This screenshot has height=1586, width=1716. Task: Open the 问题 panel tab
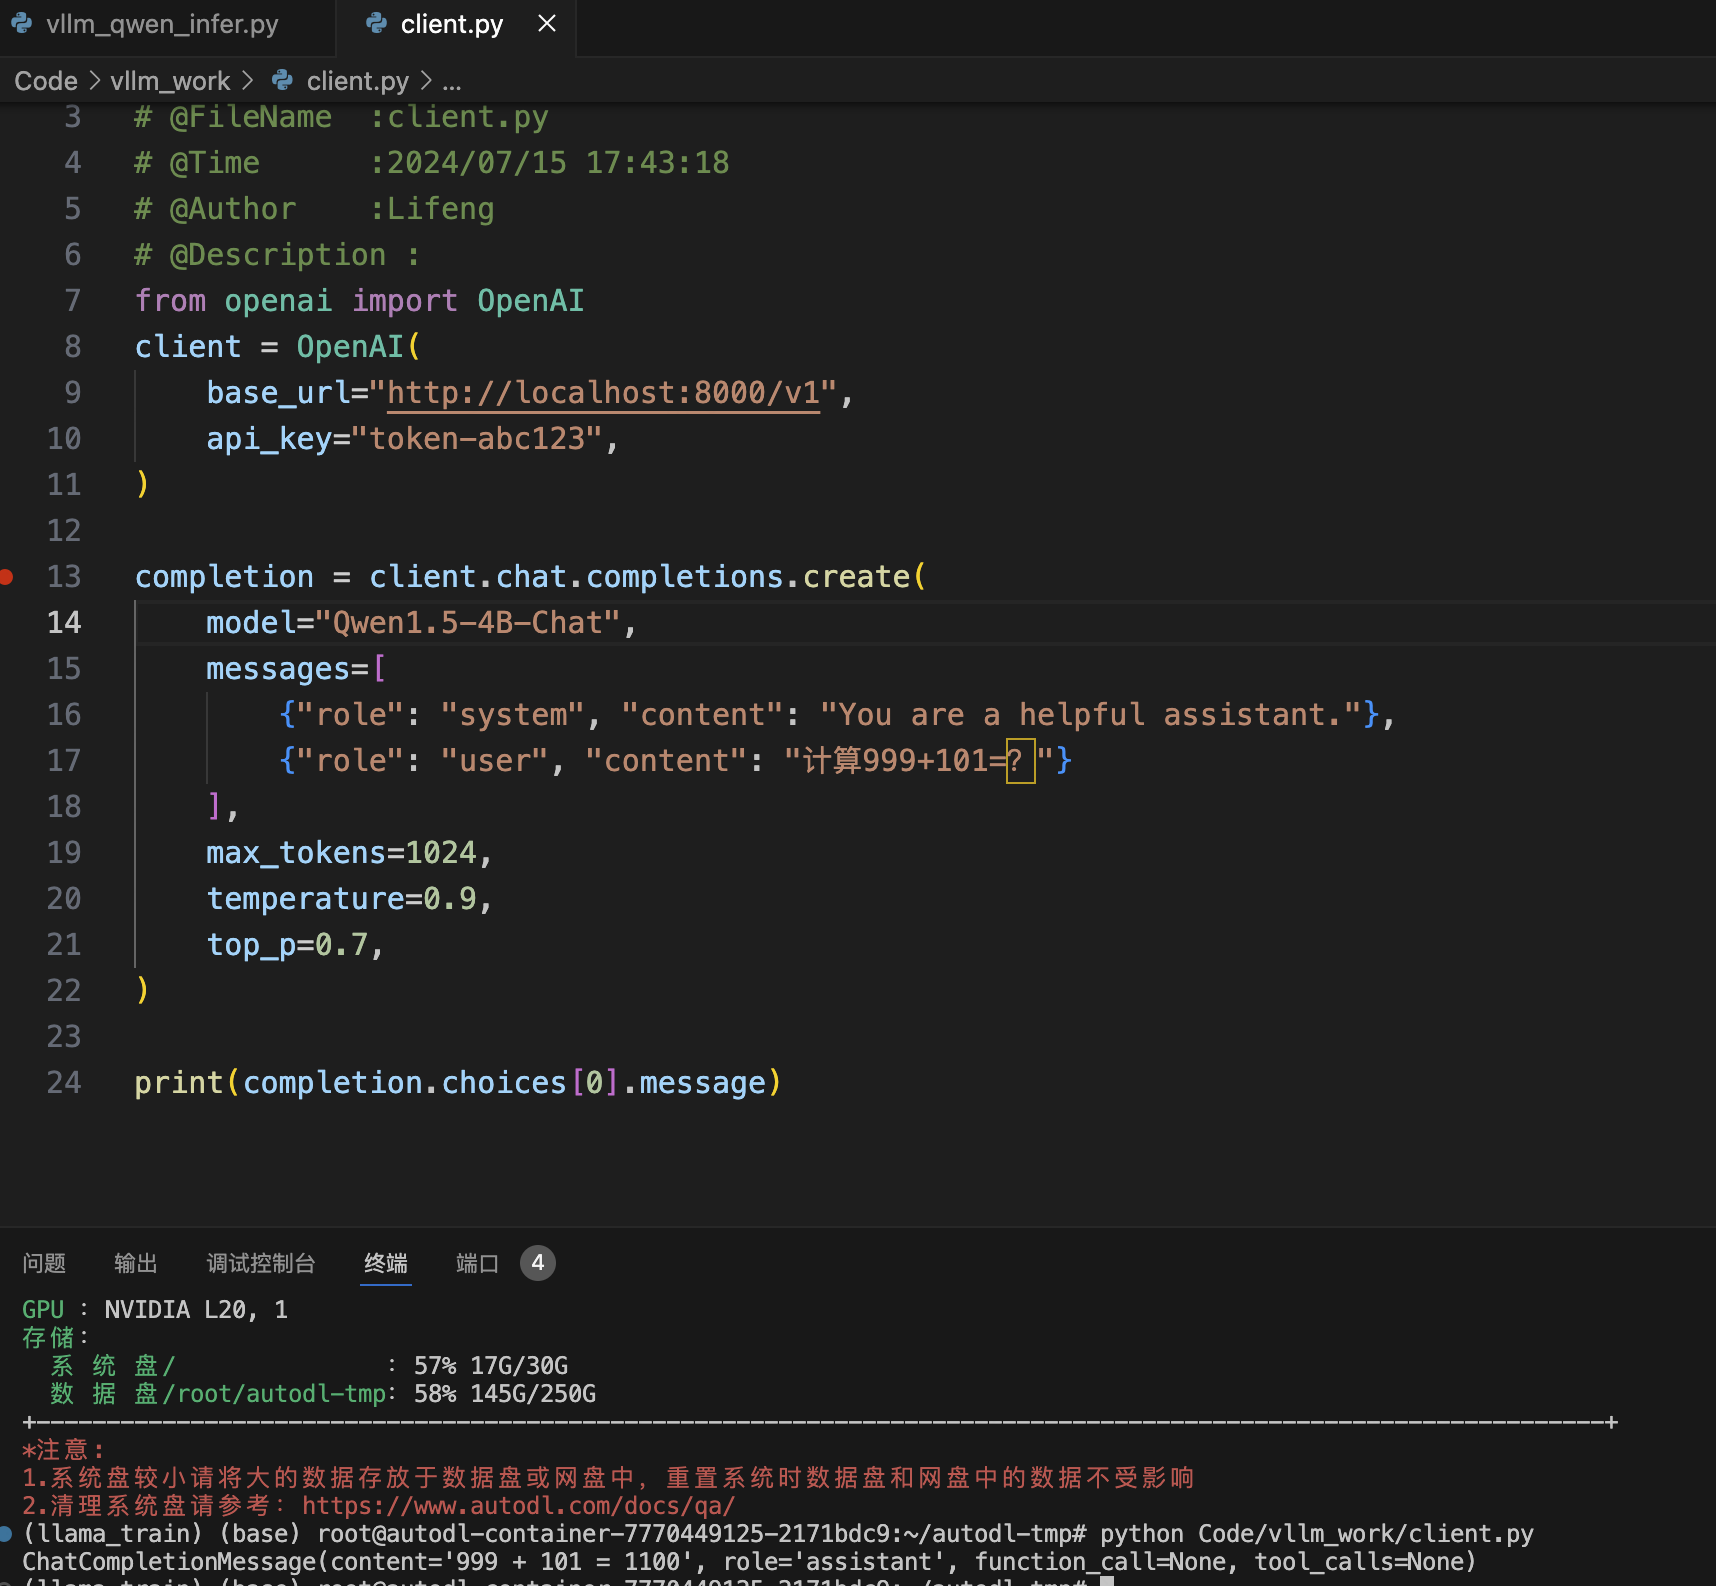pos(44,1263)
